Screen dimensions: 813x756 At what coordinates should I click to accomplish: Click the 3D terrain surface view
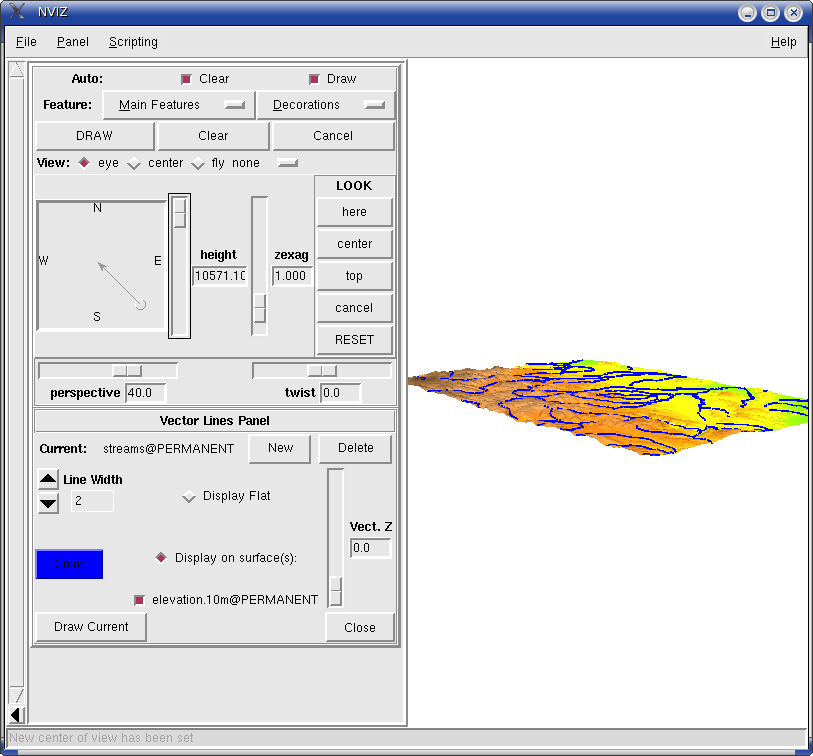tap(609, 407)
